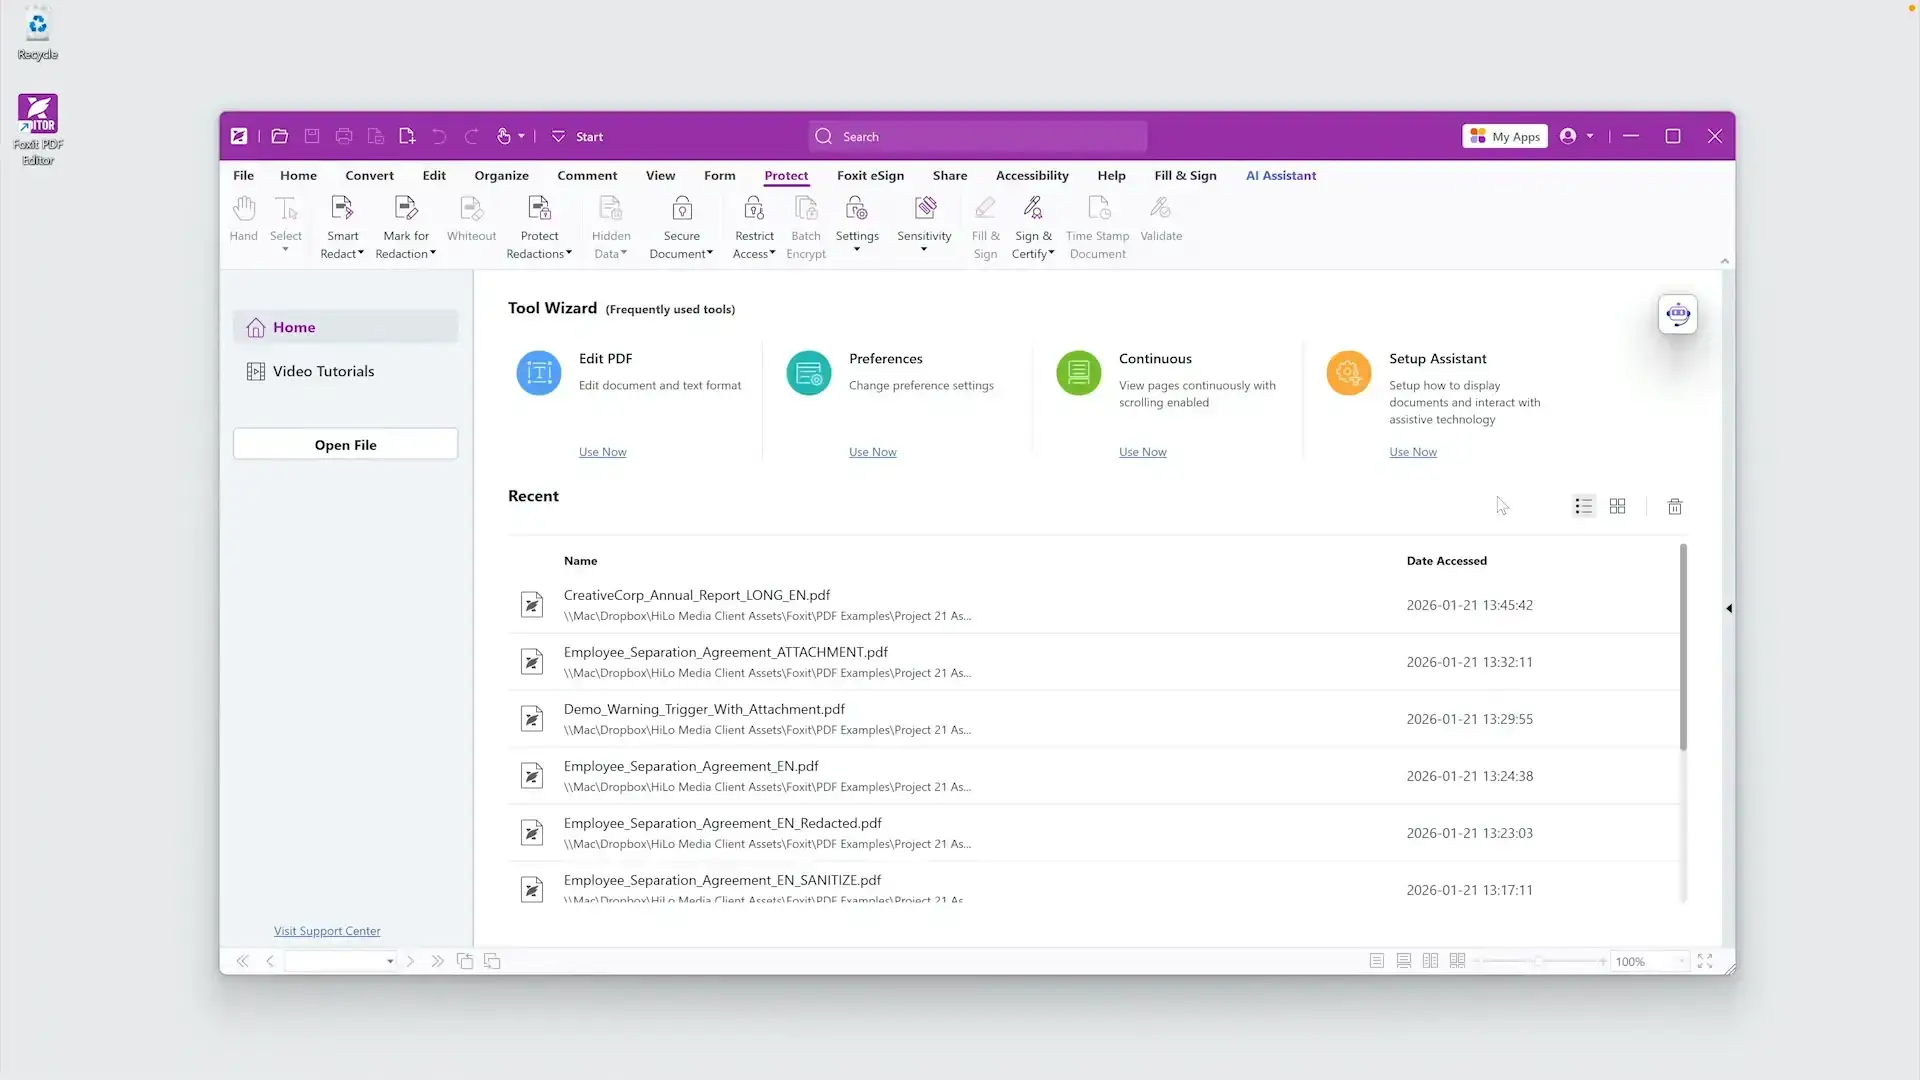Click Use Now under Edit PDF

[x=602, y=452]
